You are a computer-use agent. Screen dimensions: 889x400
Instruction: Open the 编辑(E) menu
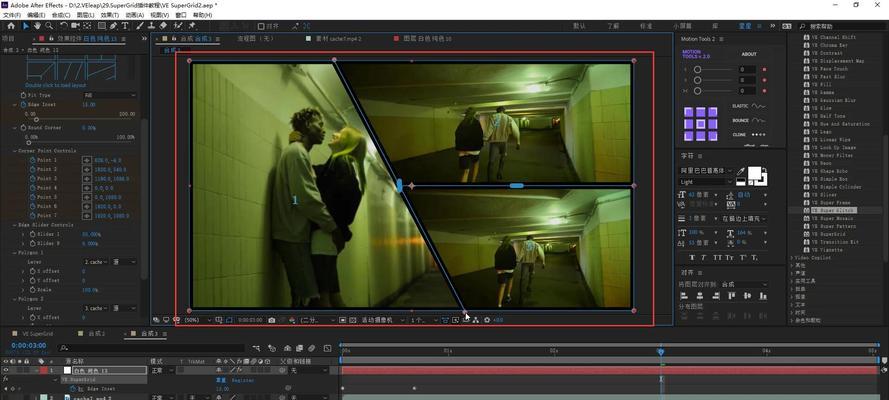tap(36, 15)
